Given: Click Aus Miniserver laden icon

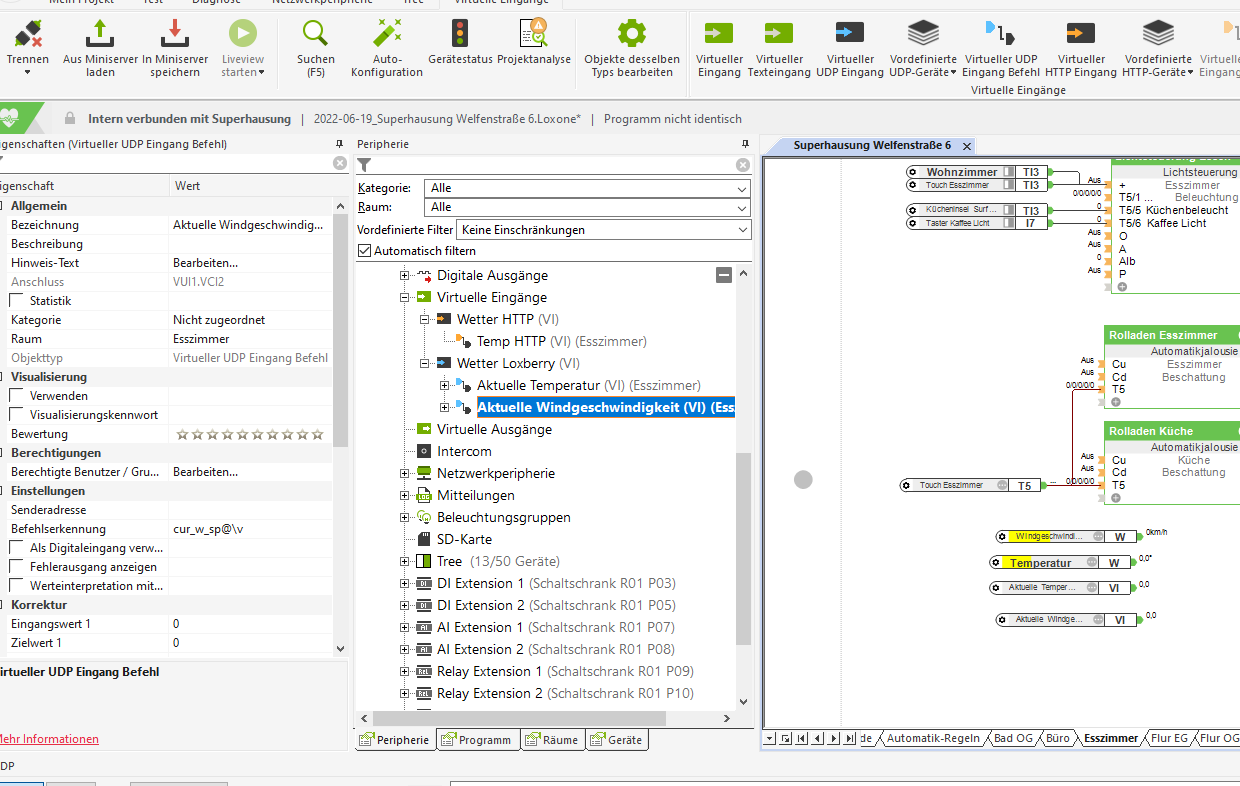Looking at the screenshot, I should tap(100, 35).
